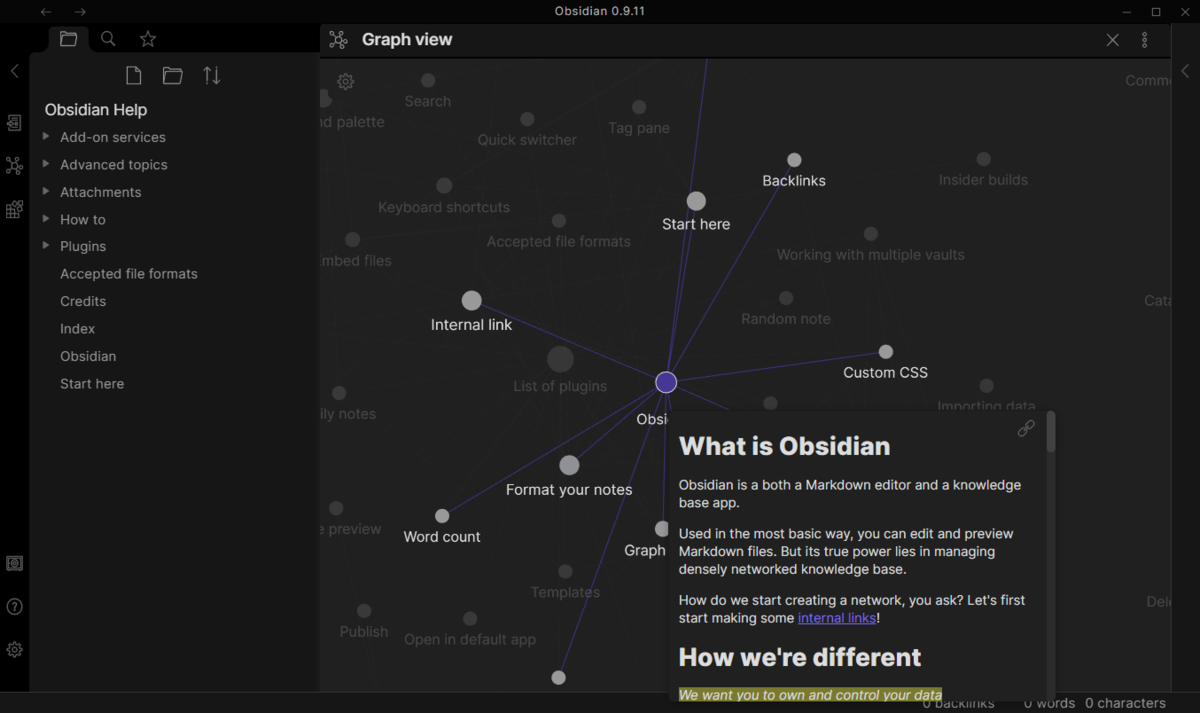Select the Working with multiple vaults node

coord(871,234)
